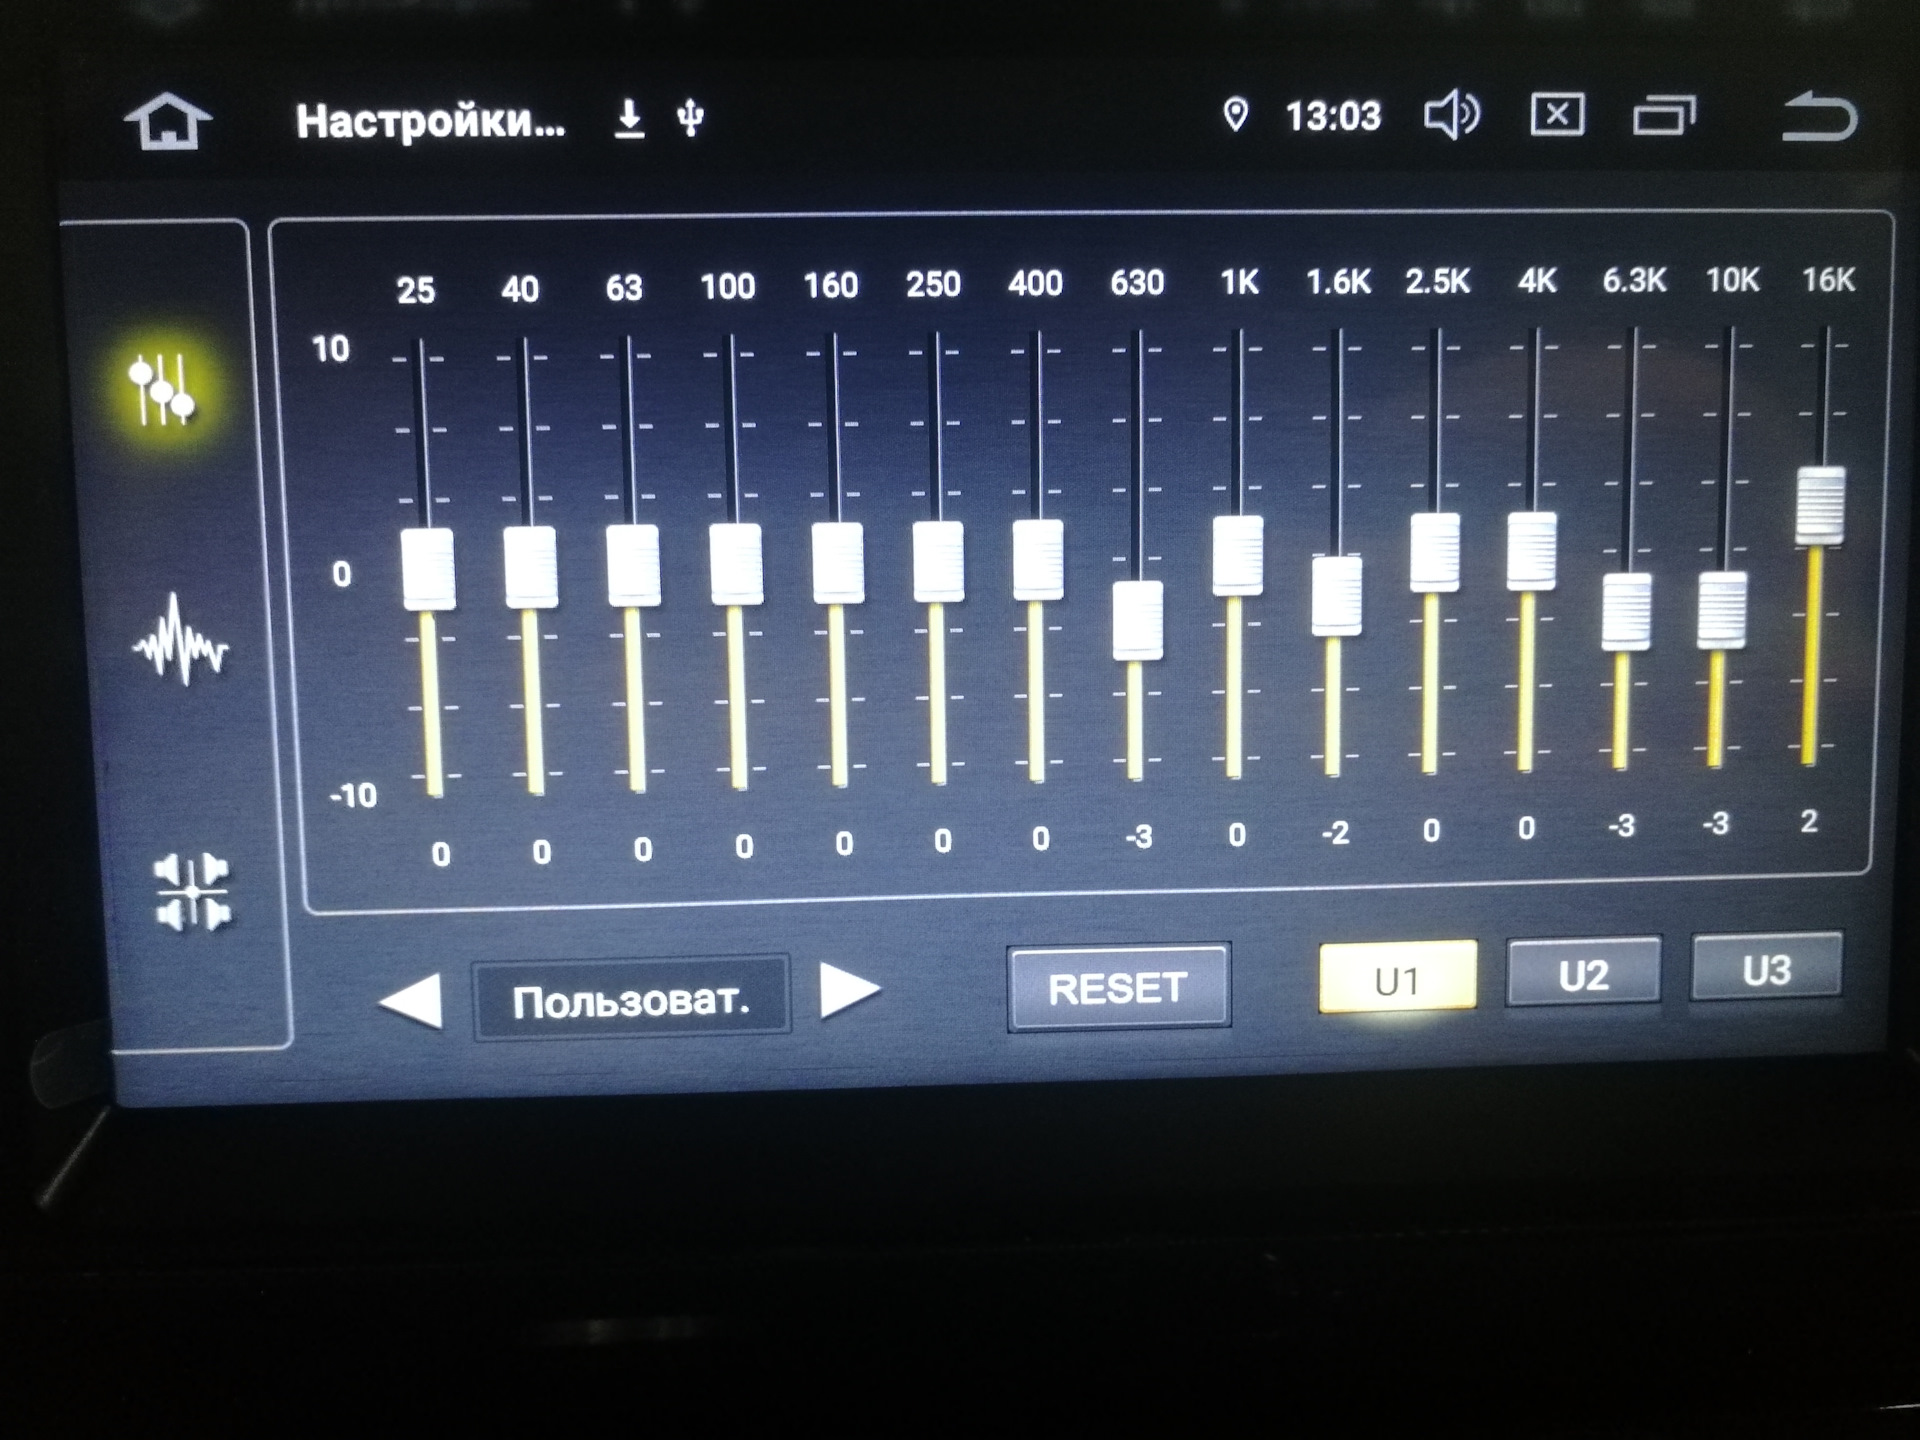The image size is (1920, 1440).
Task: Select U2 user preset
Action: (1583, 974)
